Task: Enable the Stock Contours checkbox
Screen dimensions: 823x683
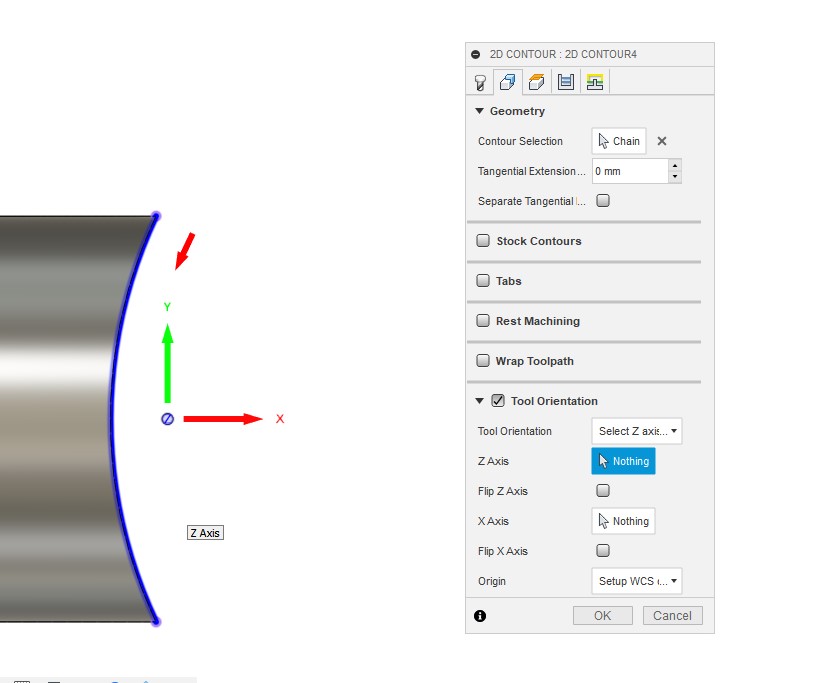Action: [x=483, y=240]
